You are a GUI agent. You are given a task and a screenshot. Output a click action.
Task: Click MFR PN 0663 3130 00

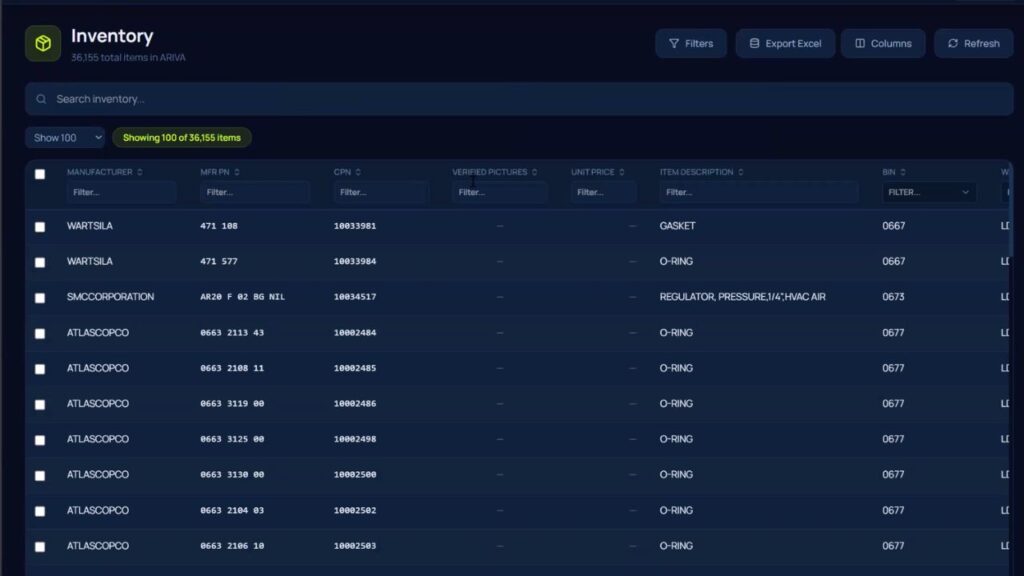pos(232,474)
